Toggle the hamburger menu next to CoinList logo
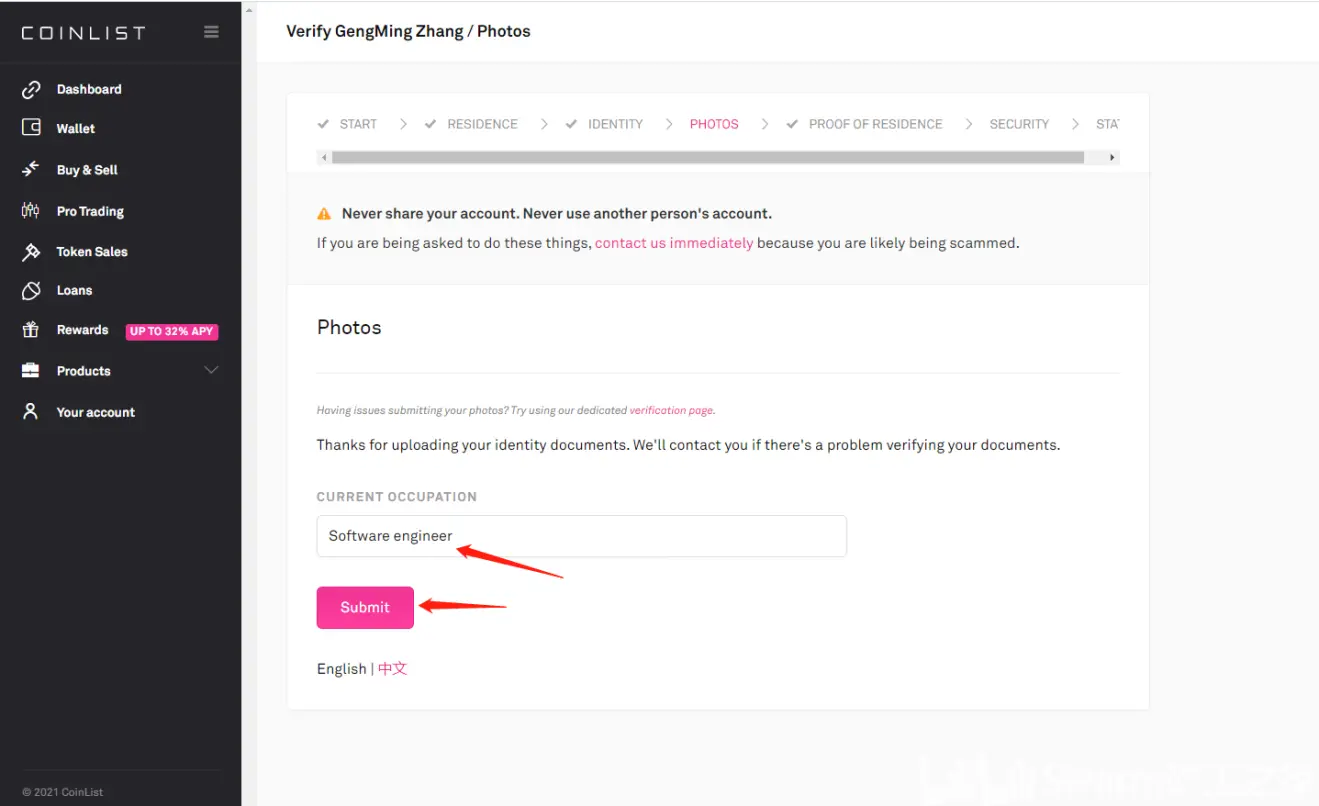Viewport: 1319px width, 806px height. tap(211, 32)
